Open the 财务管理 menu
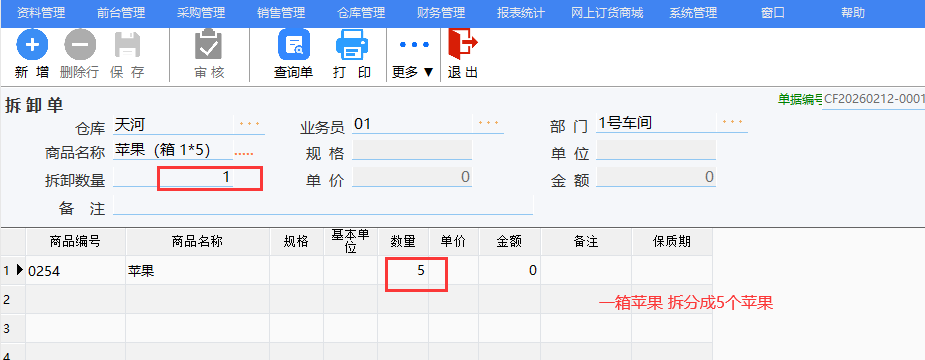 (441, 13)
